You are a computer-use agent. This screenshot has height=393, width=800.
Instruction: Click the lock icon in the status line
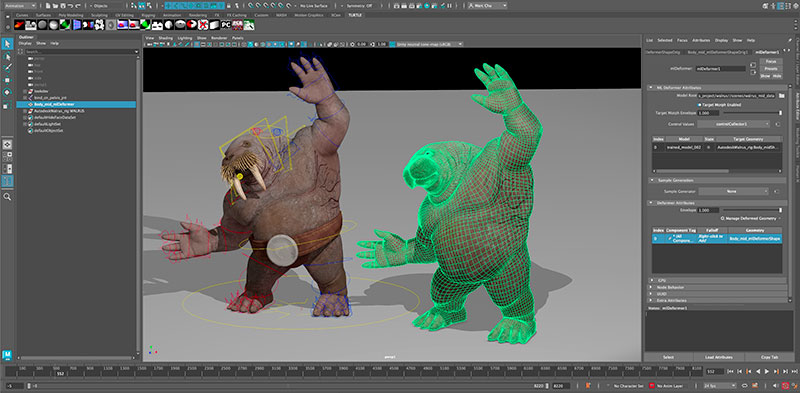(x=229, y=6)
